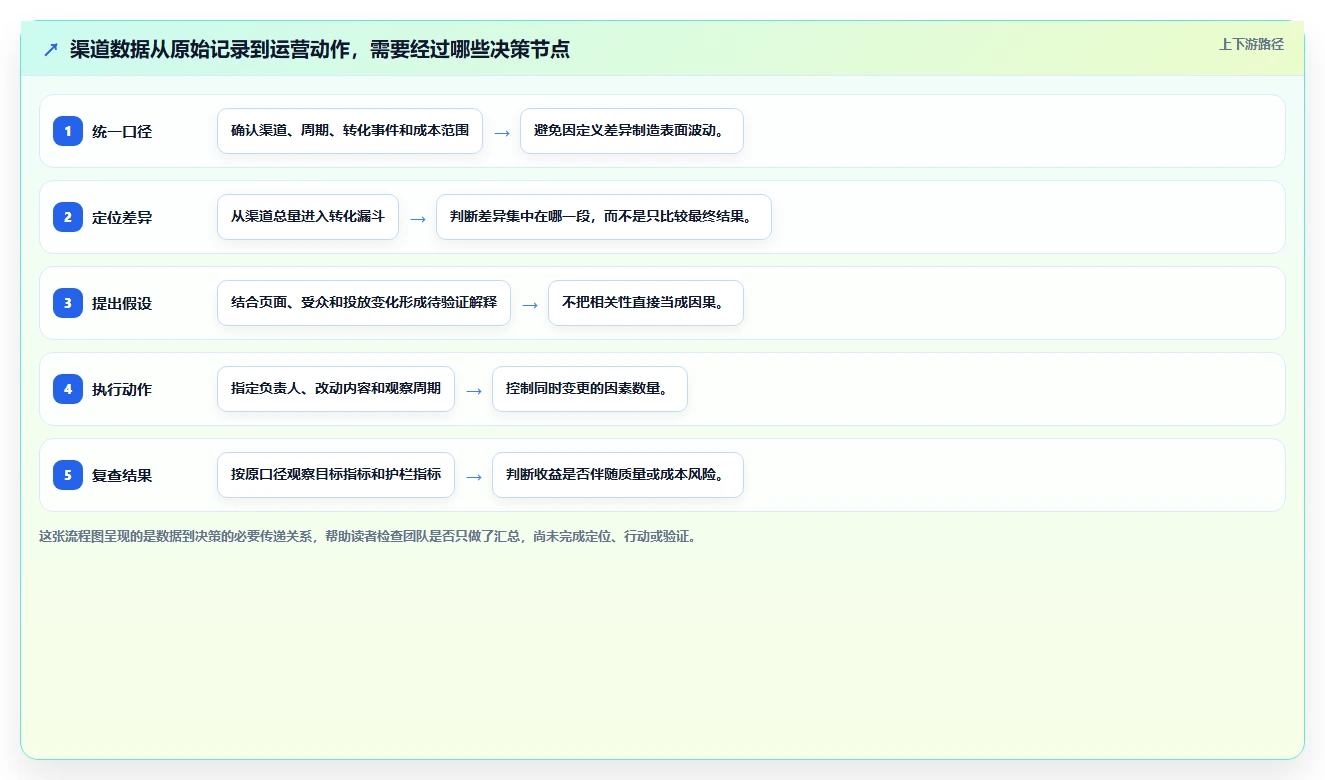Click the box 判断差异集中在哪一段
The image size is (1325, 780).
[604, 217]
